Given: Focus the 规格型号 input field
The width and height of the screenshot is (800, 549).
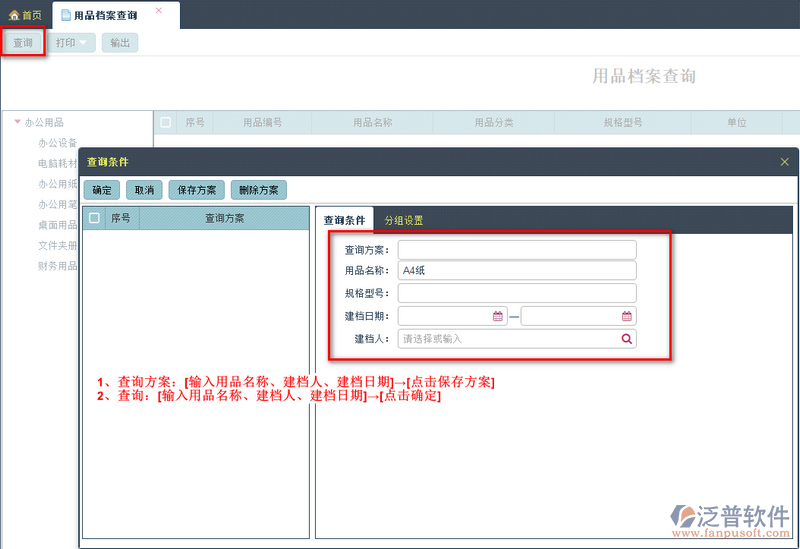Looking at the screenshot, I should click(x=517, y=293).
